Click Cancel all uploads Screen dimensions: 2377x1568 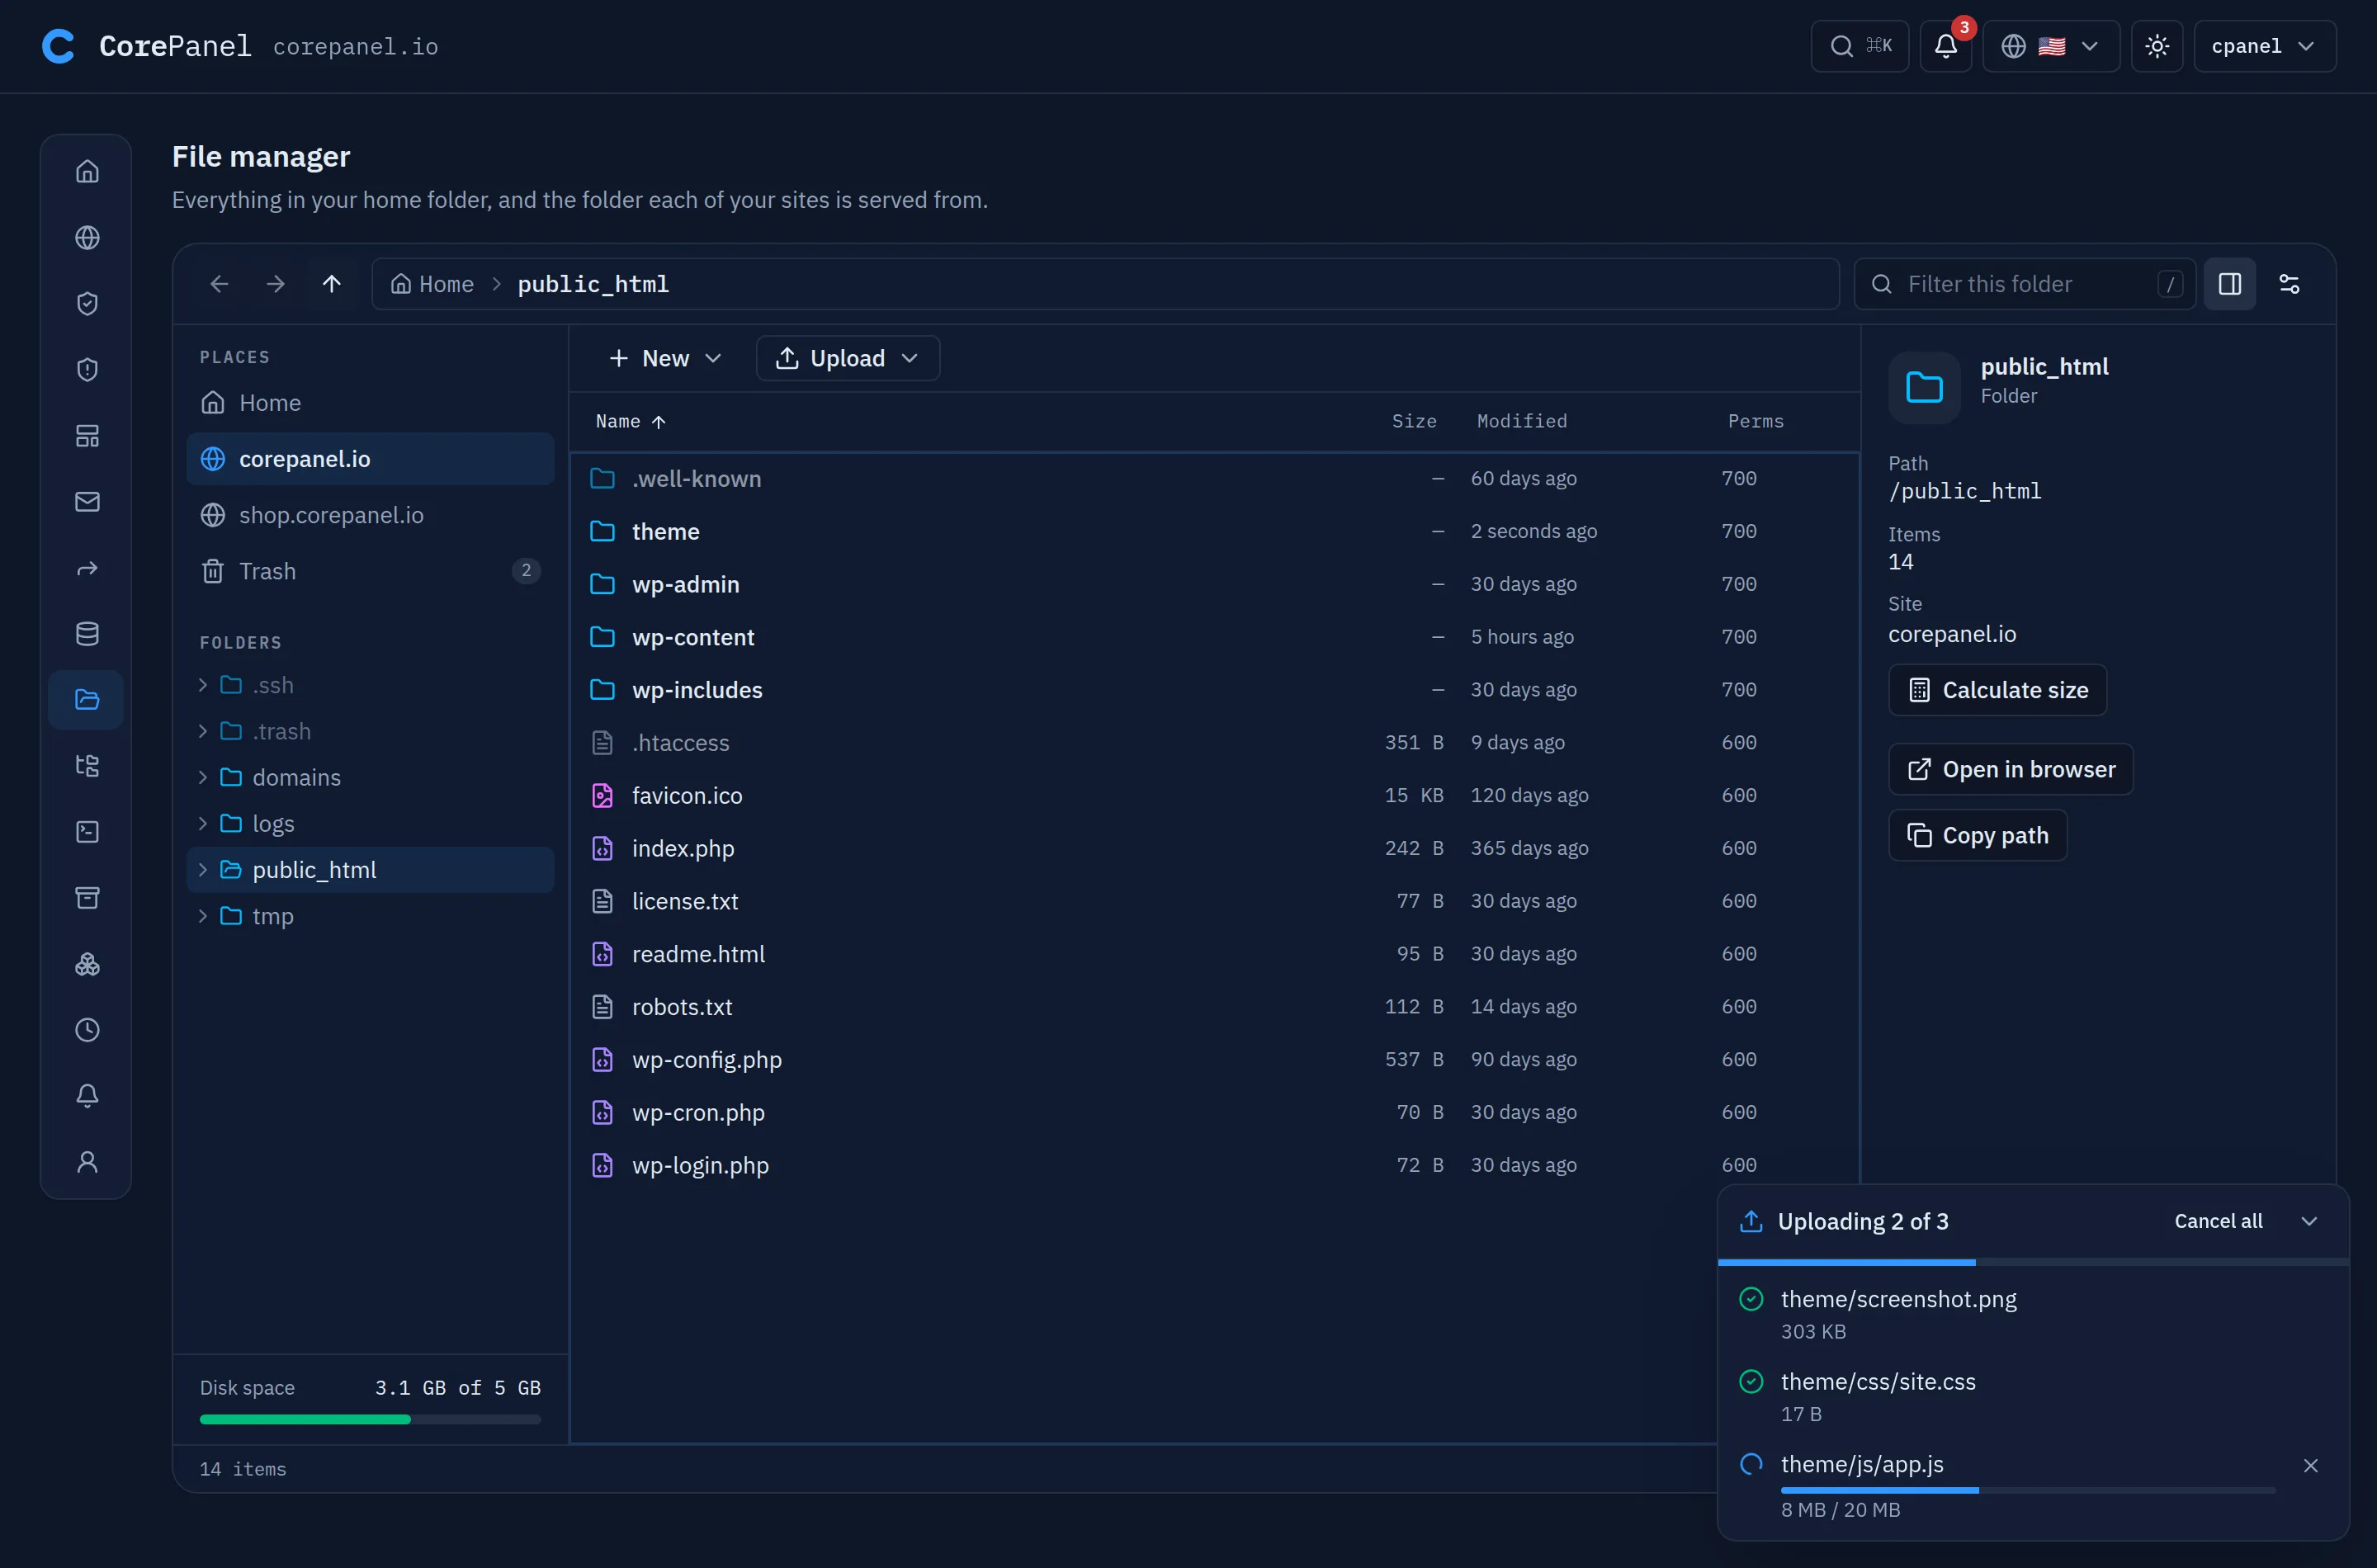point(2218,1221)
